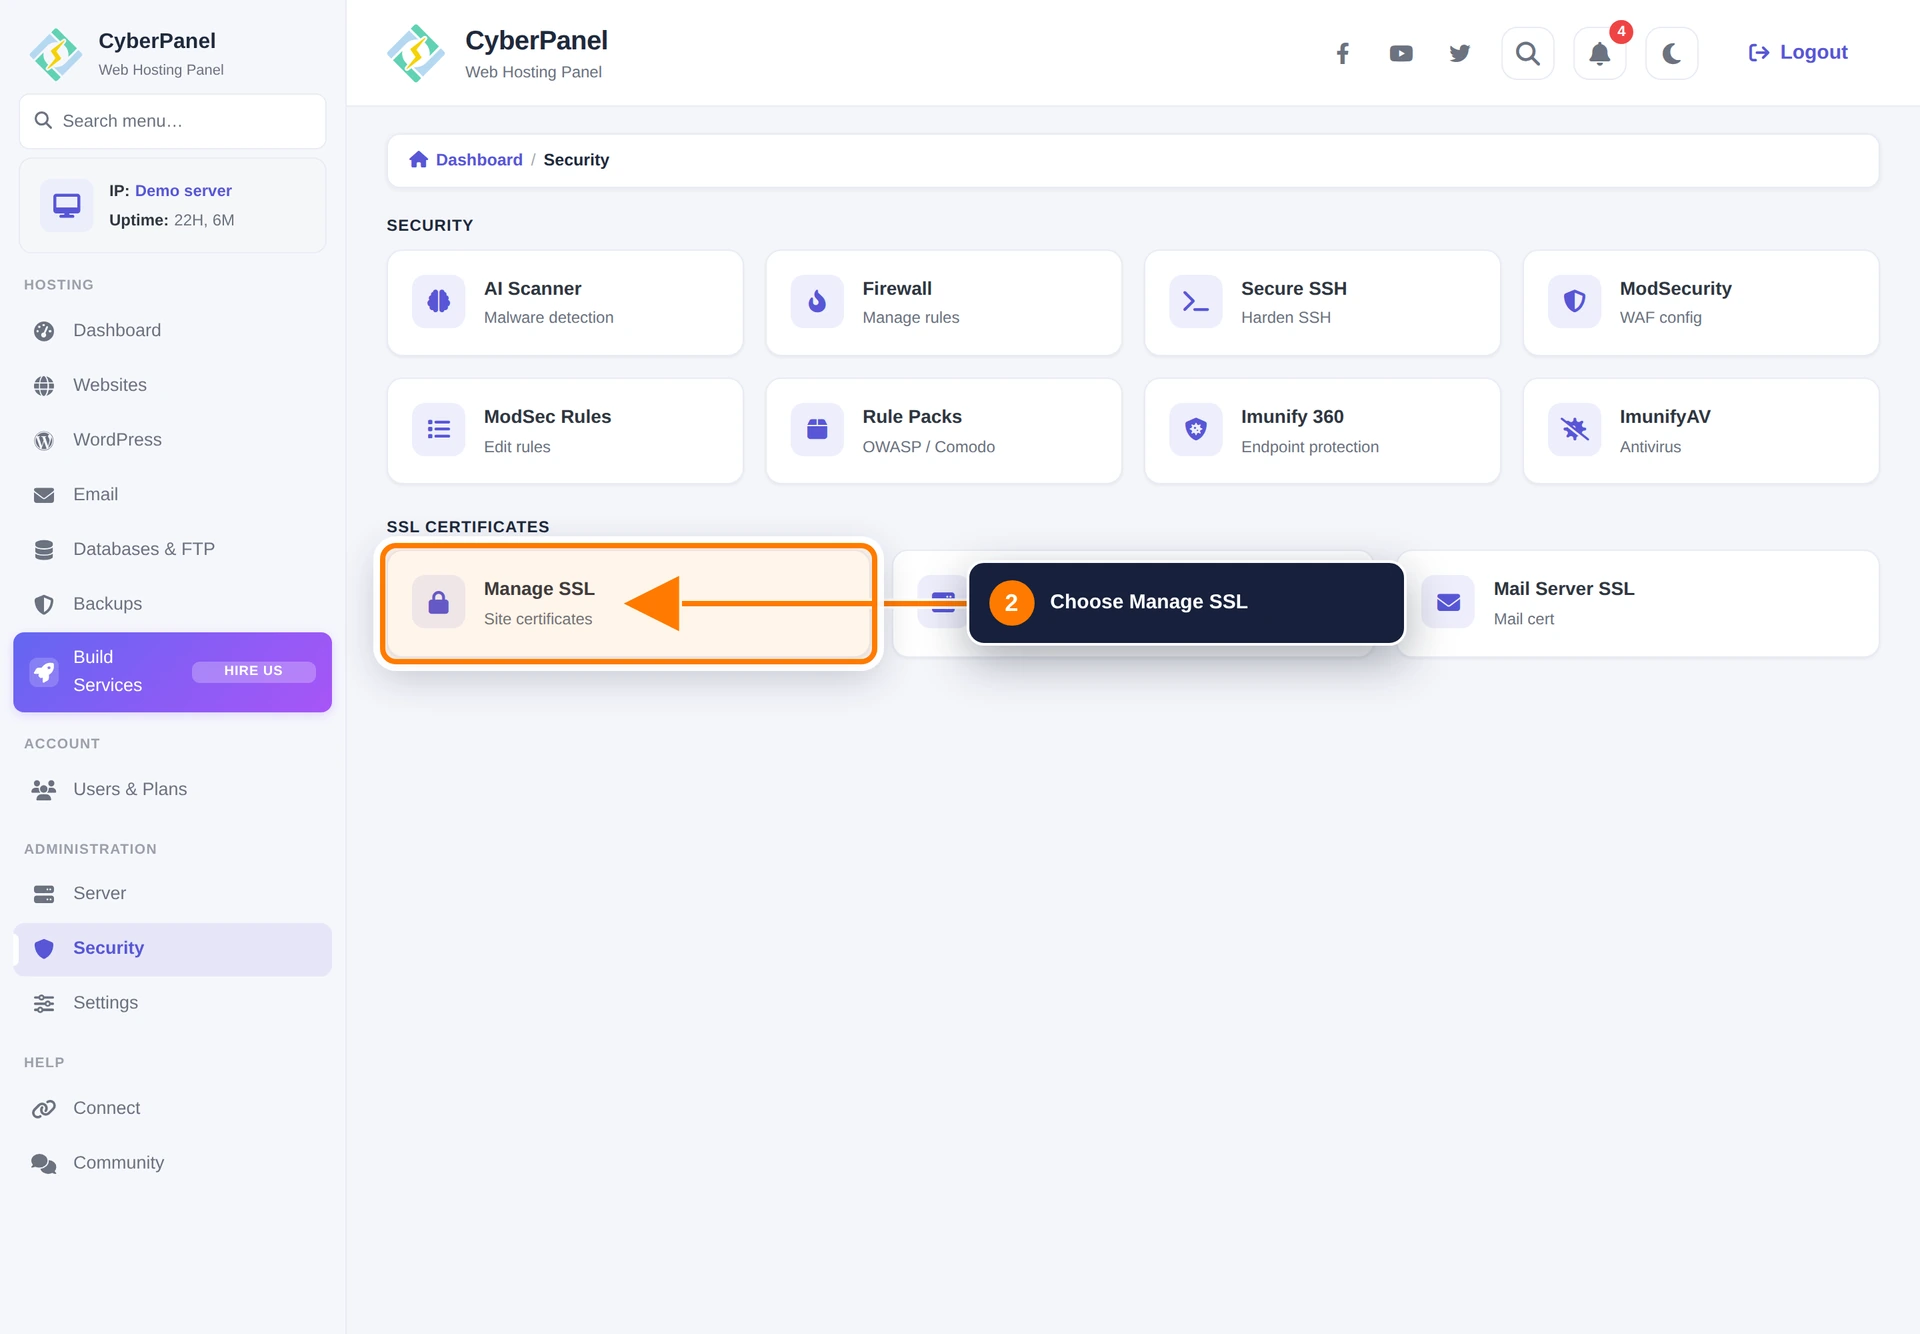Image resolution: width=1920 pixels, height=1334 pixels.
Task: Click the HIRE US badge
Action: point(253,671)
